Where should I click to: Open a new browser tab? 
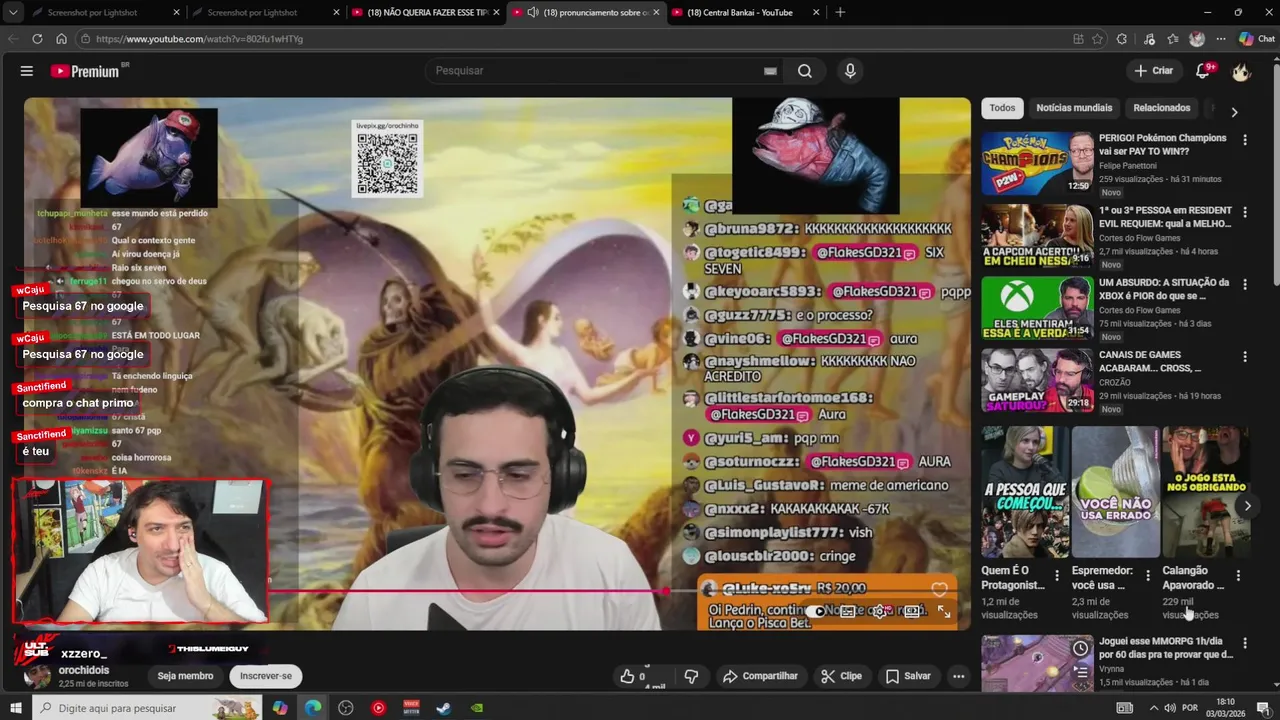[840, 12]
